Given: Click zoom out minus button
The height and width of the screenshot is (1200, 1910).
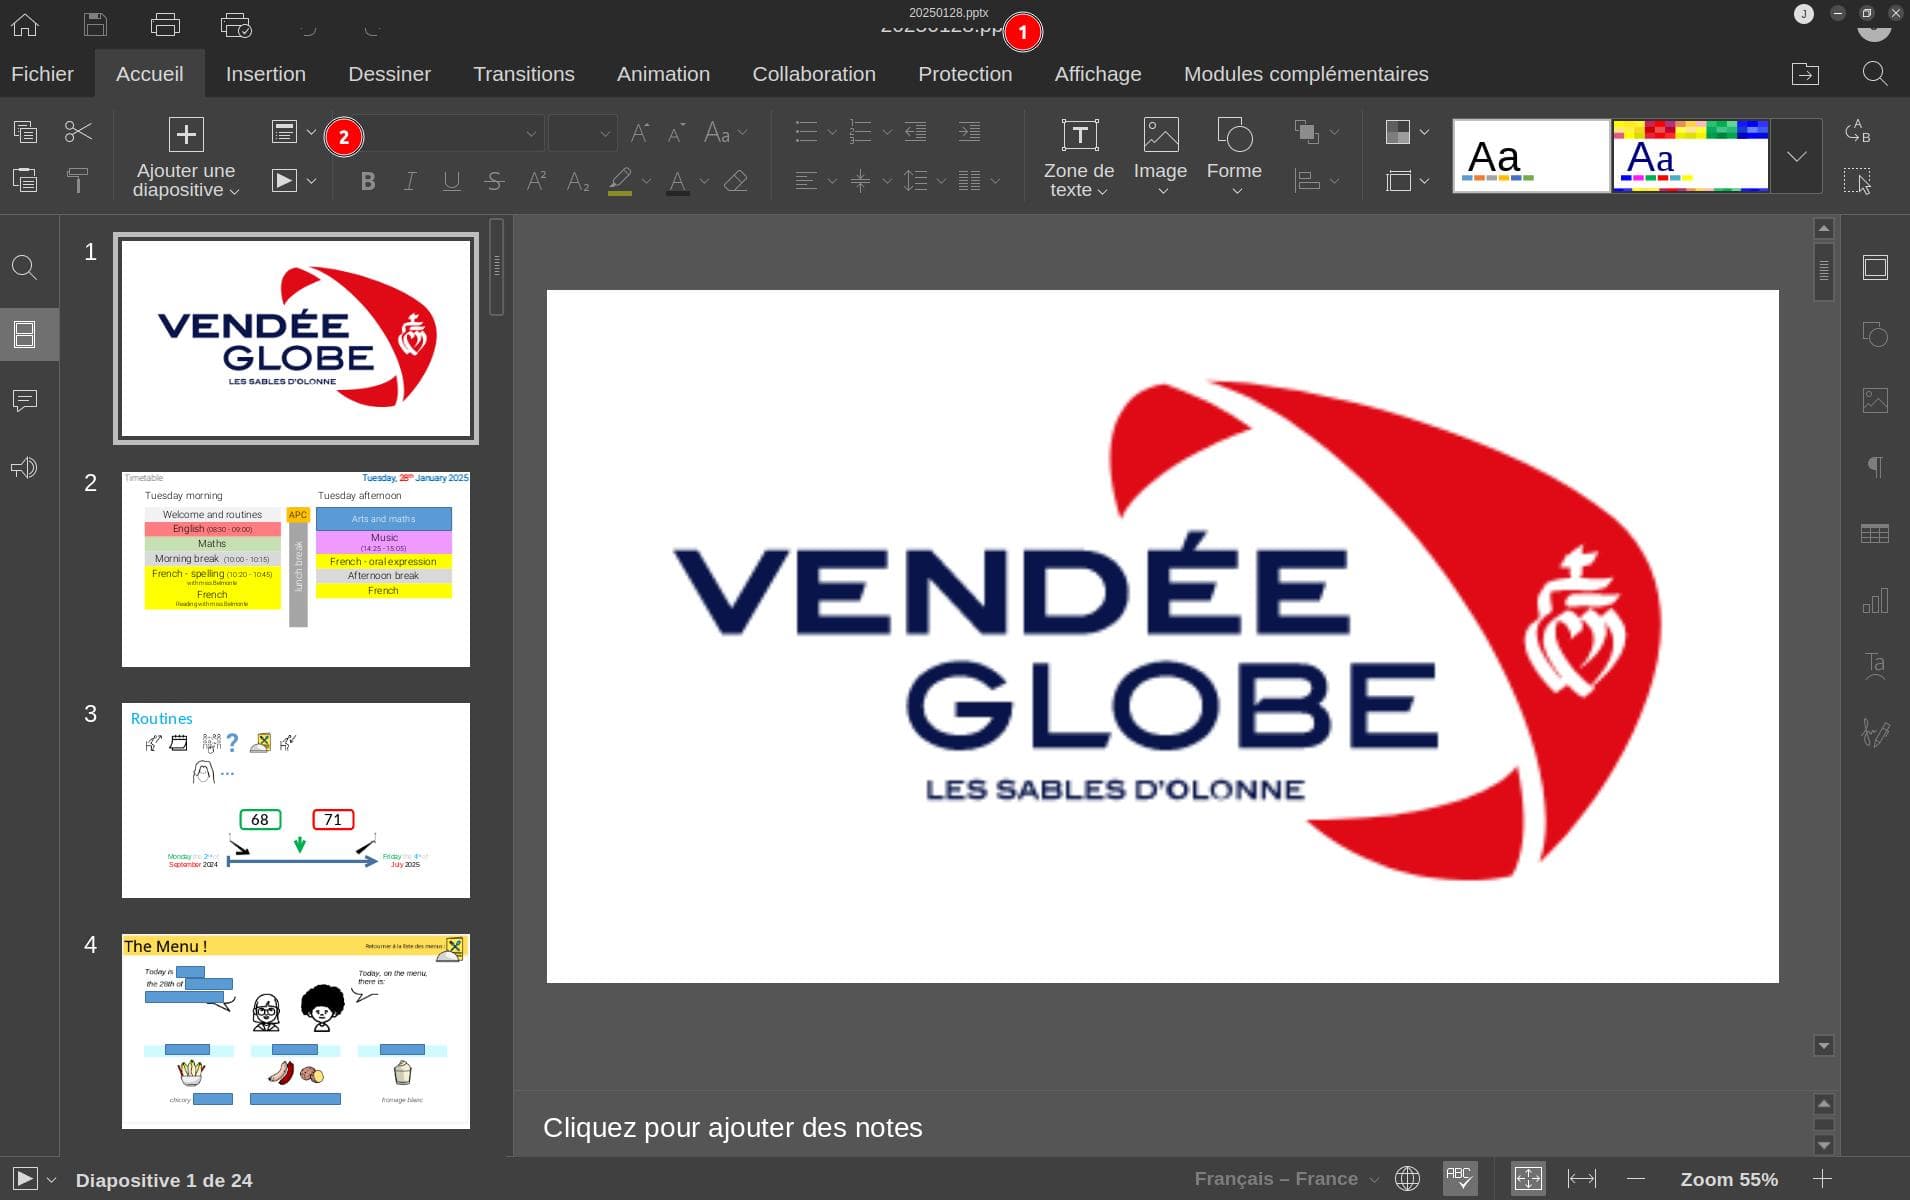Looking at the screenshot, I should [1636, 1179].
